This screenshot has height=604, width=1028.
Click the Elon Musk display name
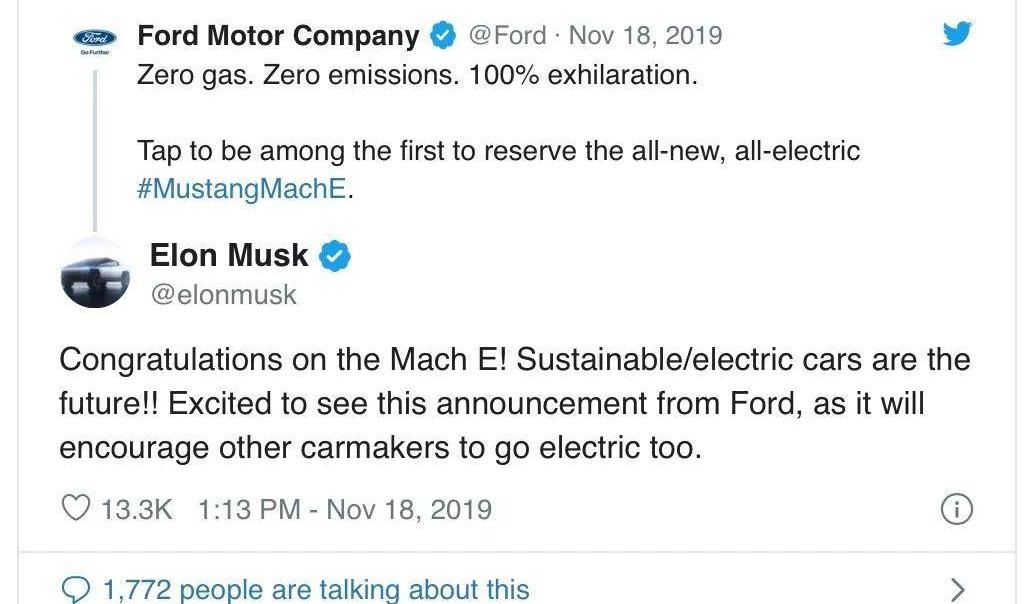[x=229, y=255]
